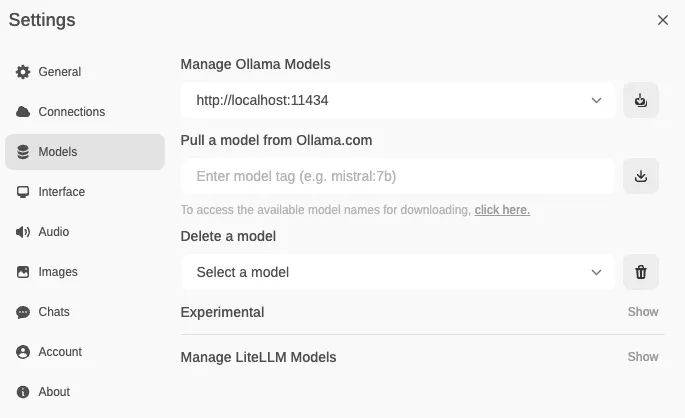Image resolution: width=685 pixels, height=418 pixels.
Task: Open the General settings tab
Action: click(60, 72)
